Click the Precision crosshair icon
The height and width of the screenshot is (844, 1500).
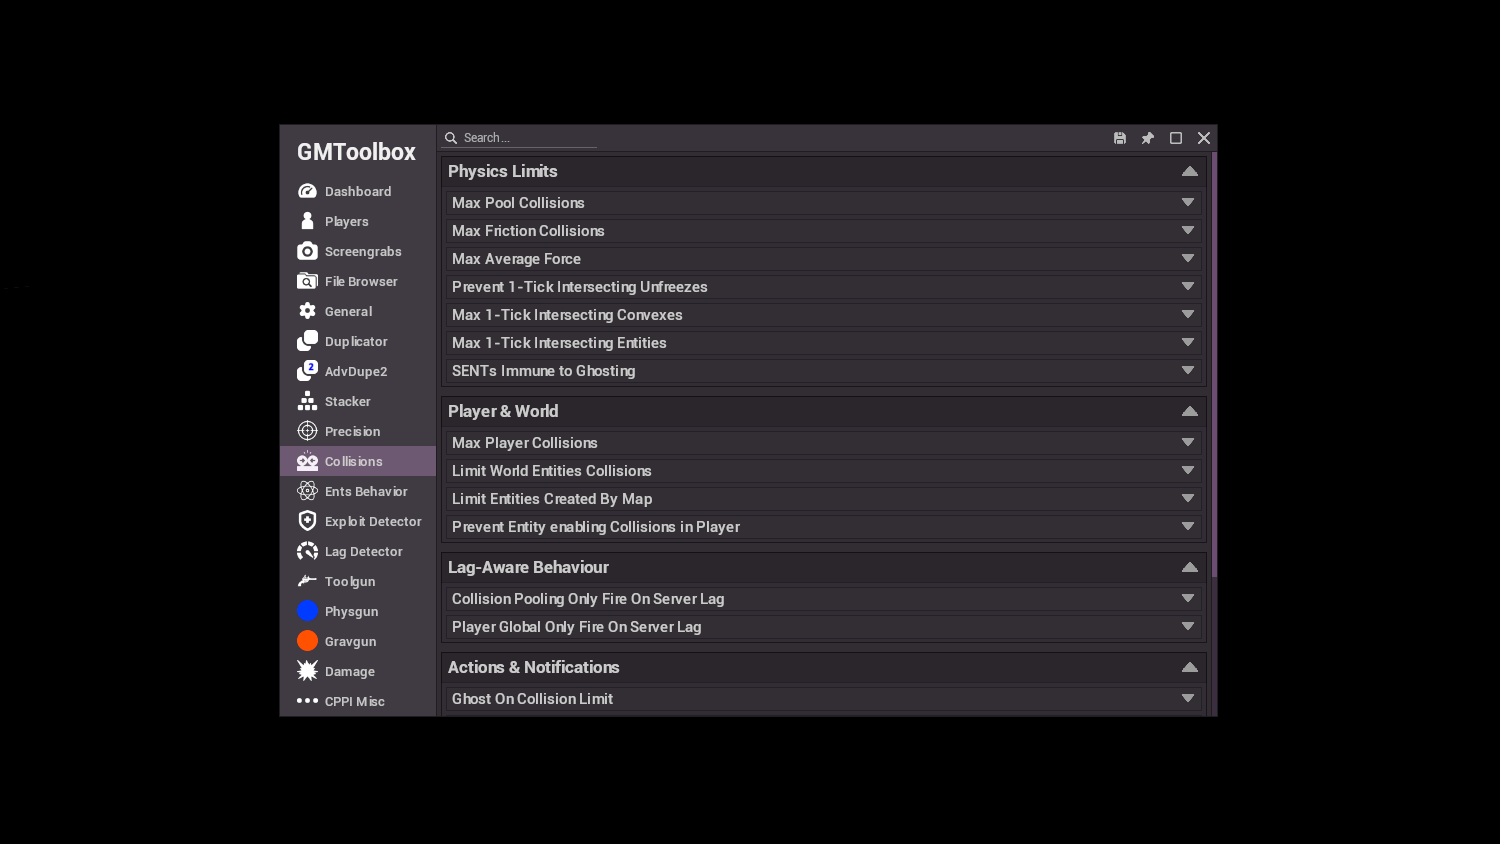[x=307, y=431]
